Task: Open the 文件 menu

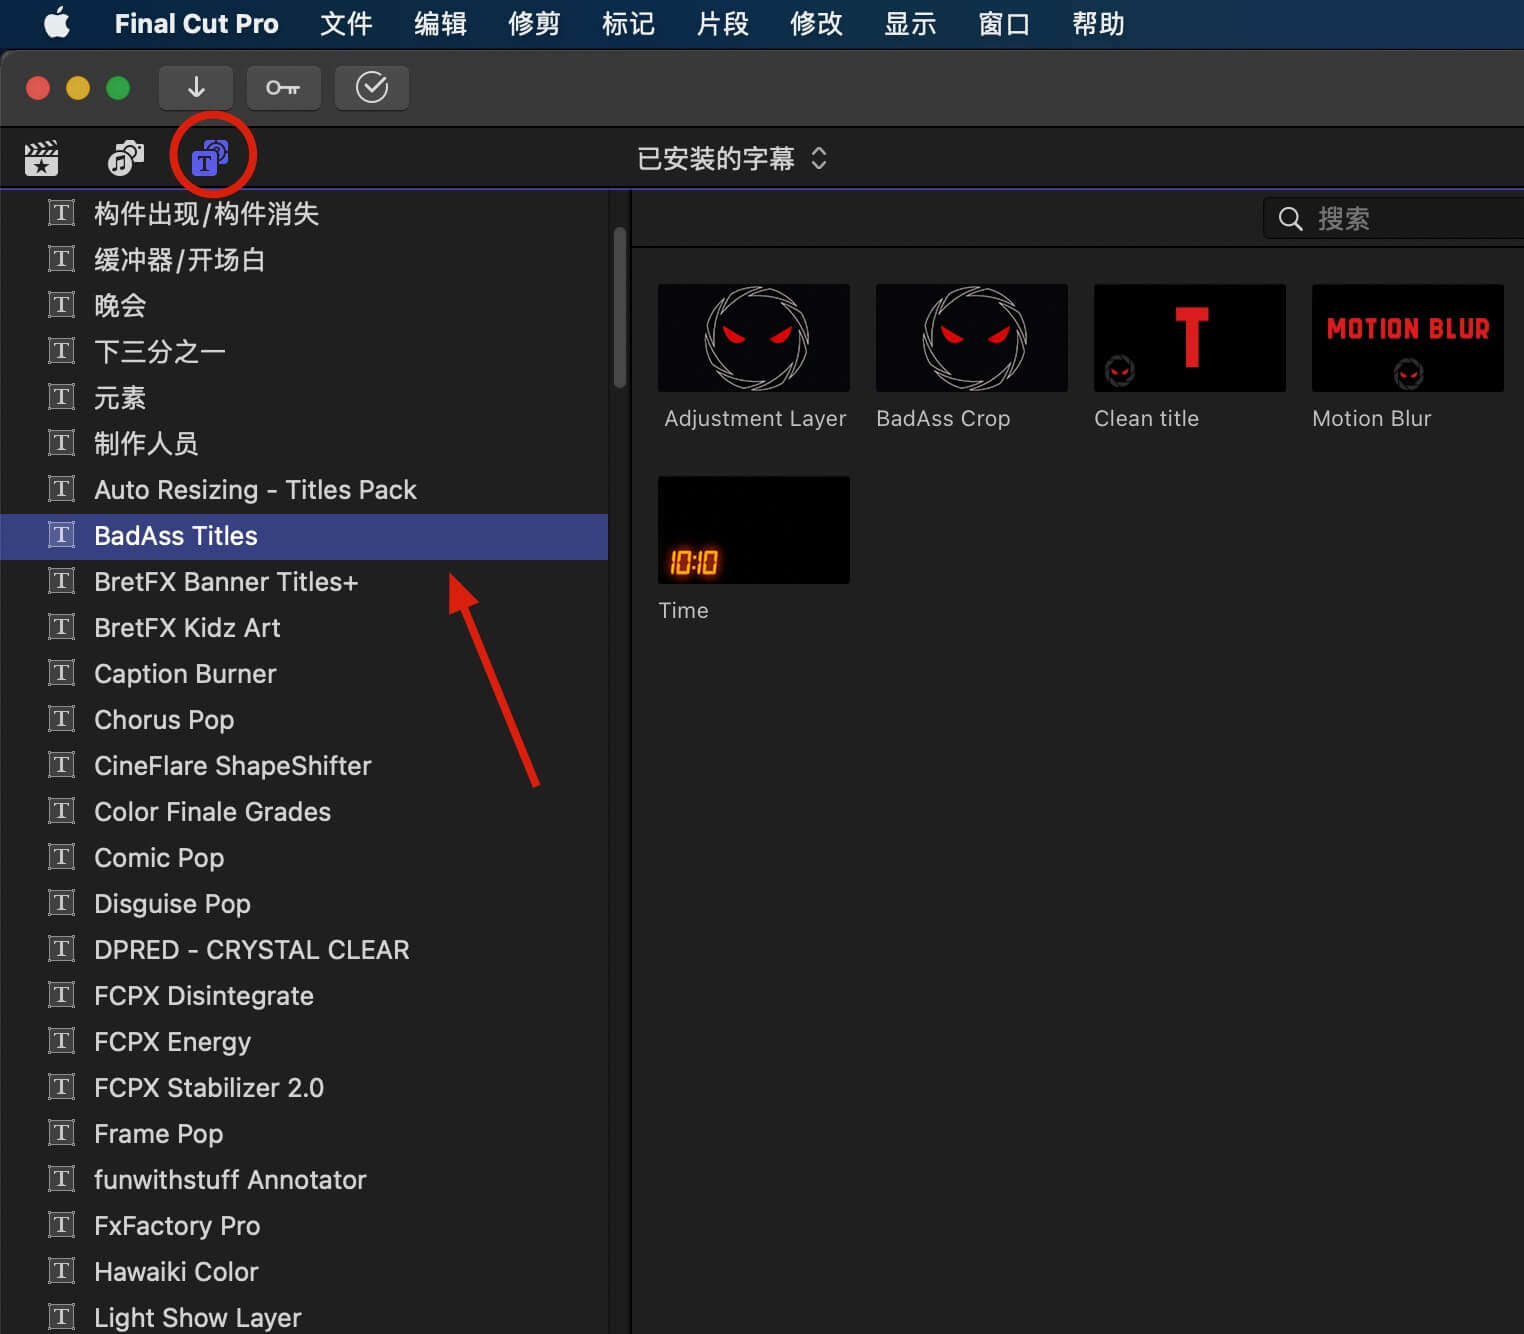Action: 346,23
